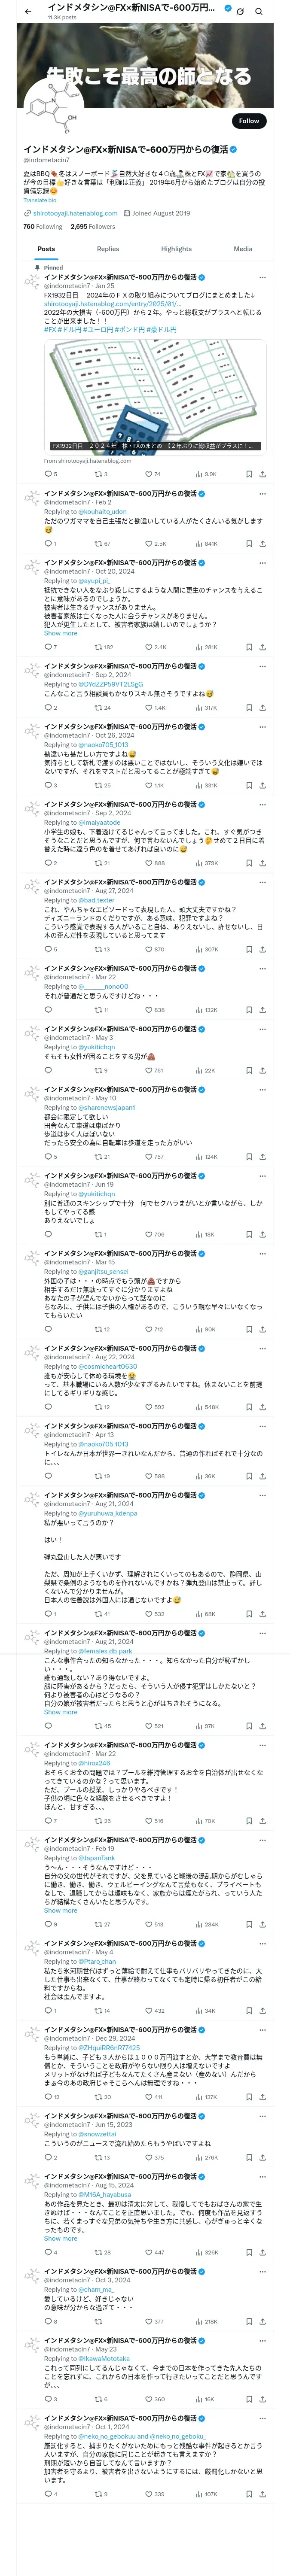Screen dimensions: 290x2576
Task: Click 'Translate bio' link
Action: [x=40, y=201]
